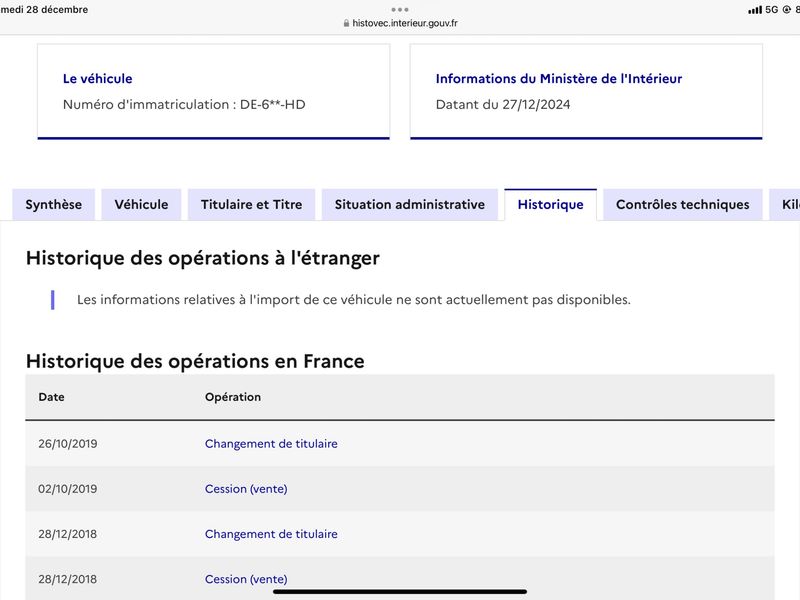Switch to the Véhicule tab

click(x=141, y=205)
